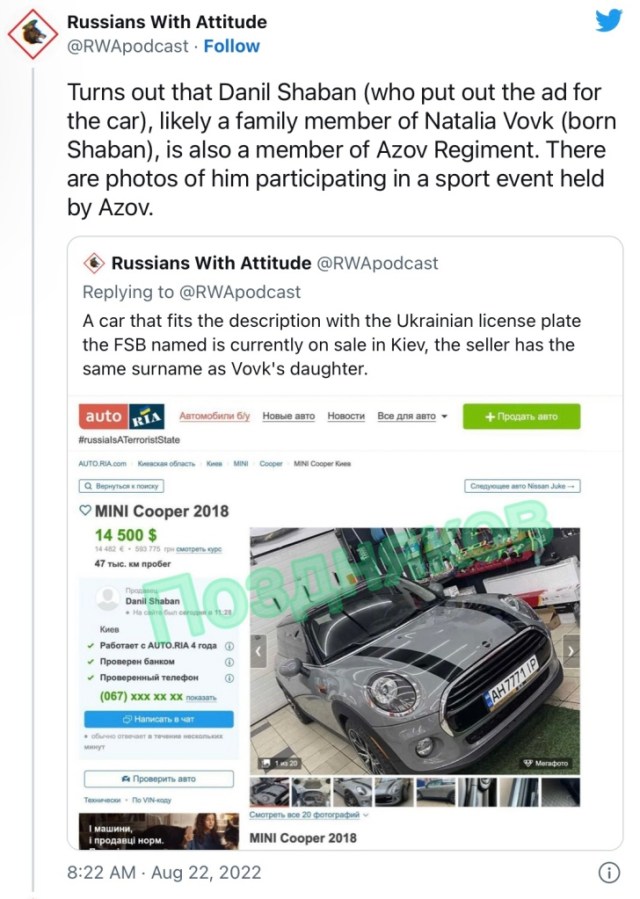Click info icon next to Проверен банком
The height and width of the screenshot is (899, 640).
point(229,662)
